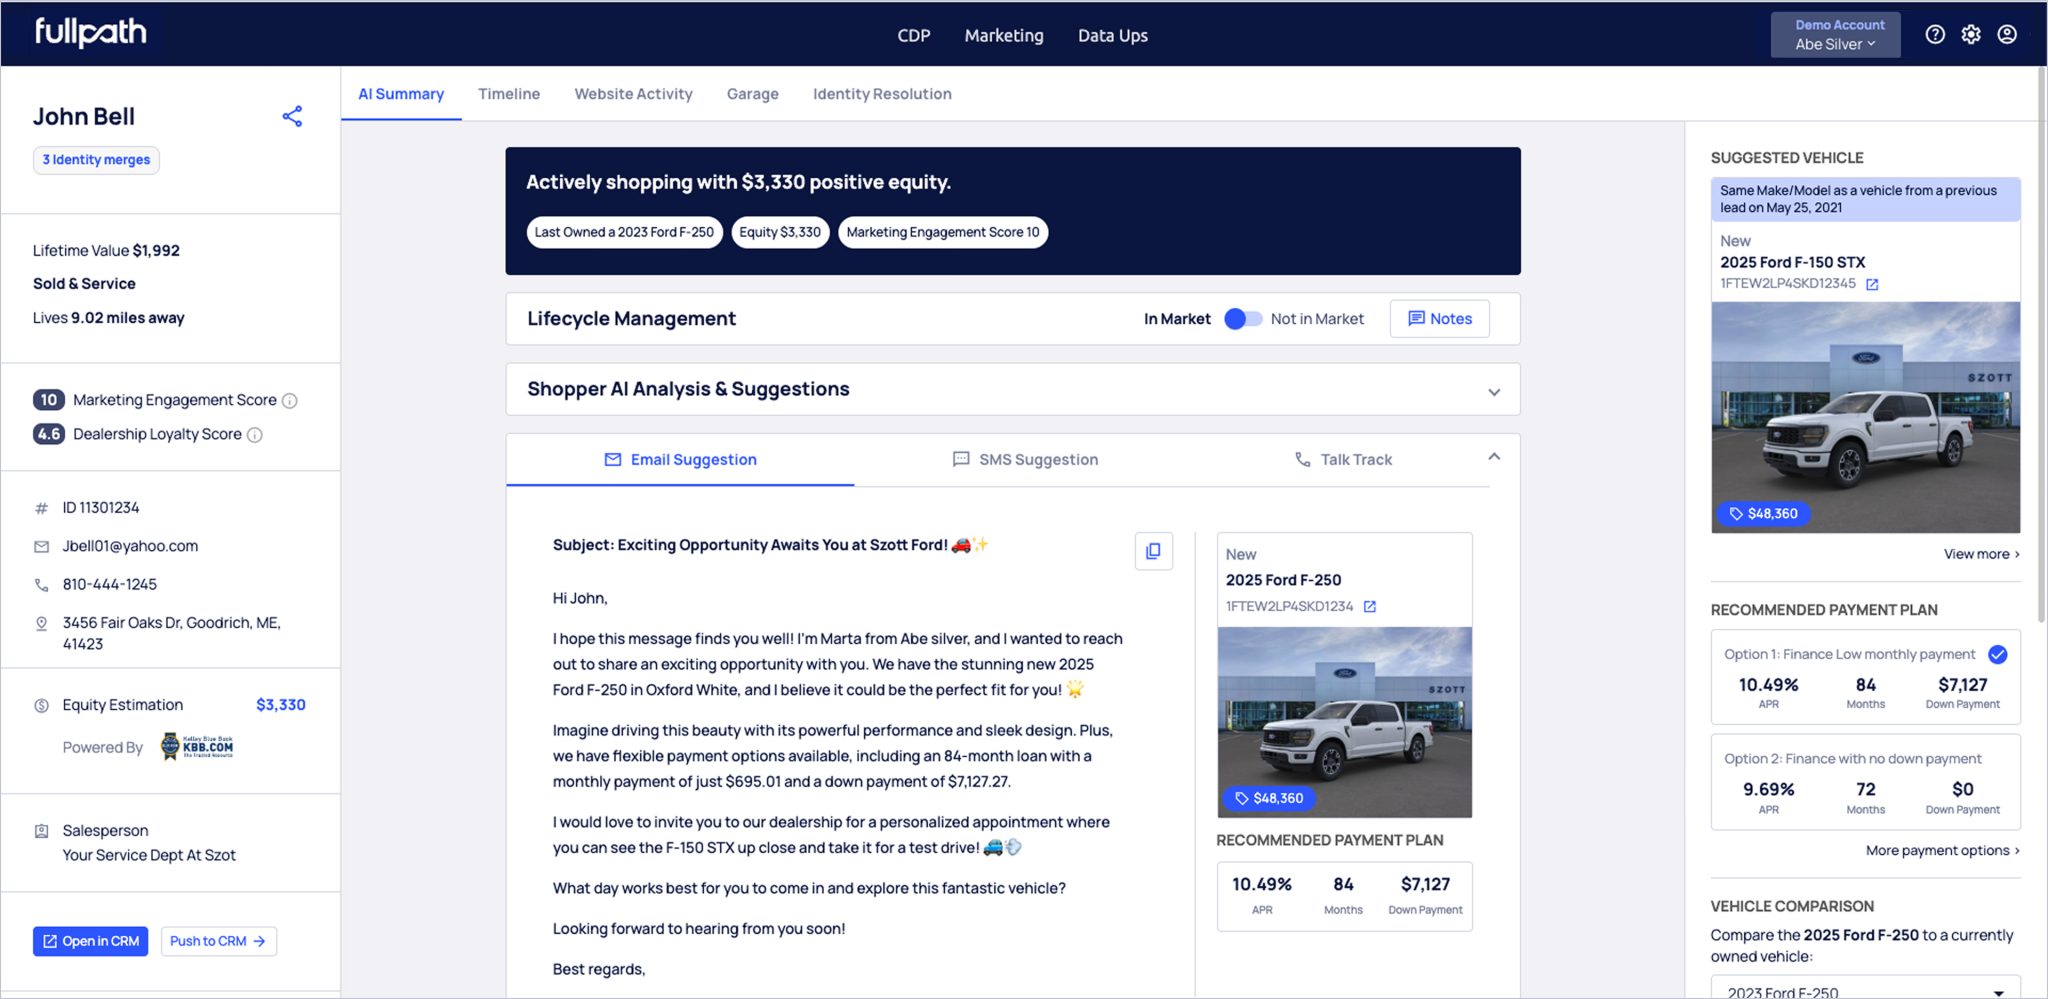Open the user profile icon
Image resolution: width=2048 pixels, height=999 pixels.
[2007, 34]
